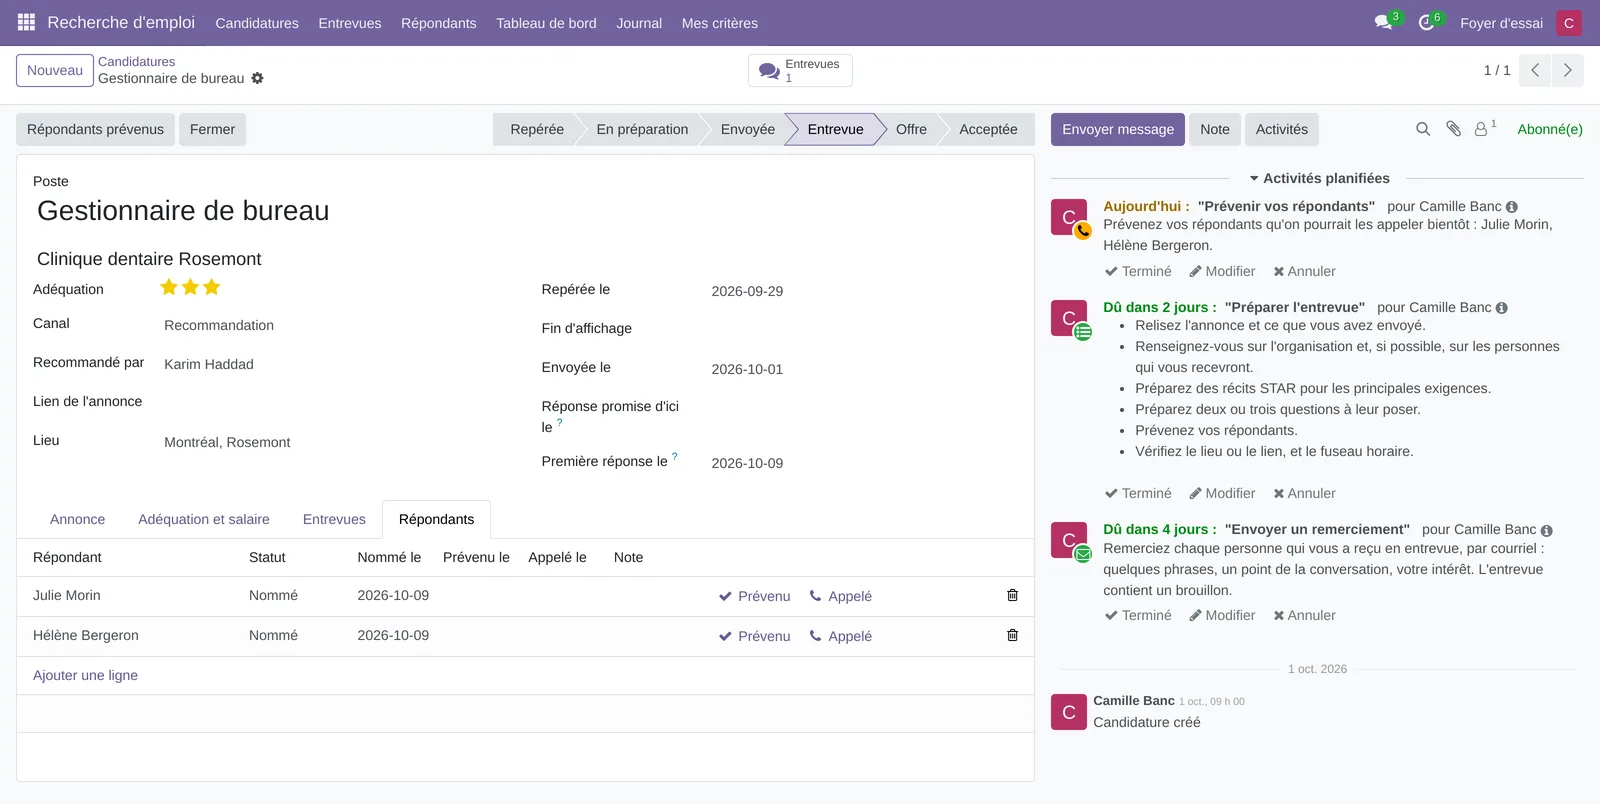Open the Entrevues stat button

[x=800, y=70]
